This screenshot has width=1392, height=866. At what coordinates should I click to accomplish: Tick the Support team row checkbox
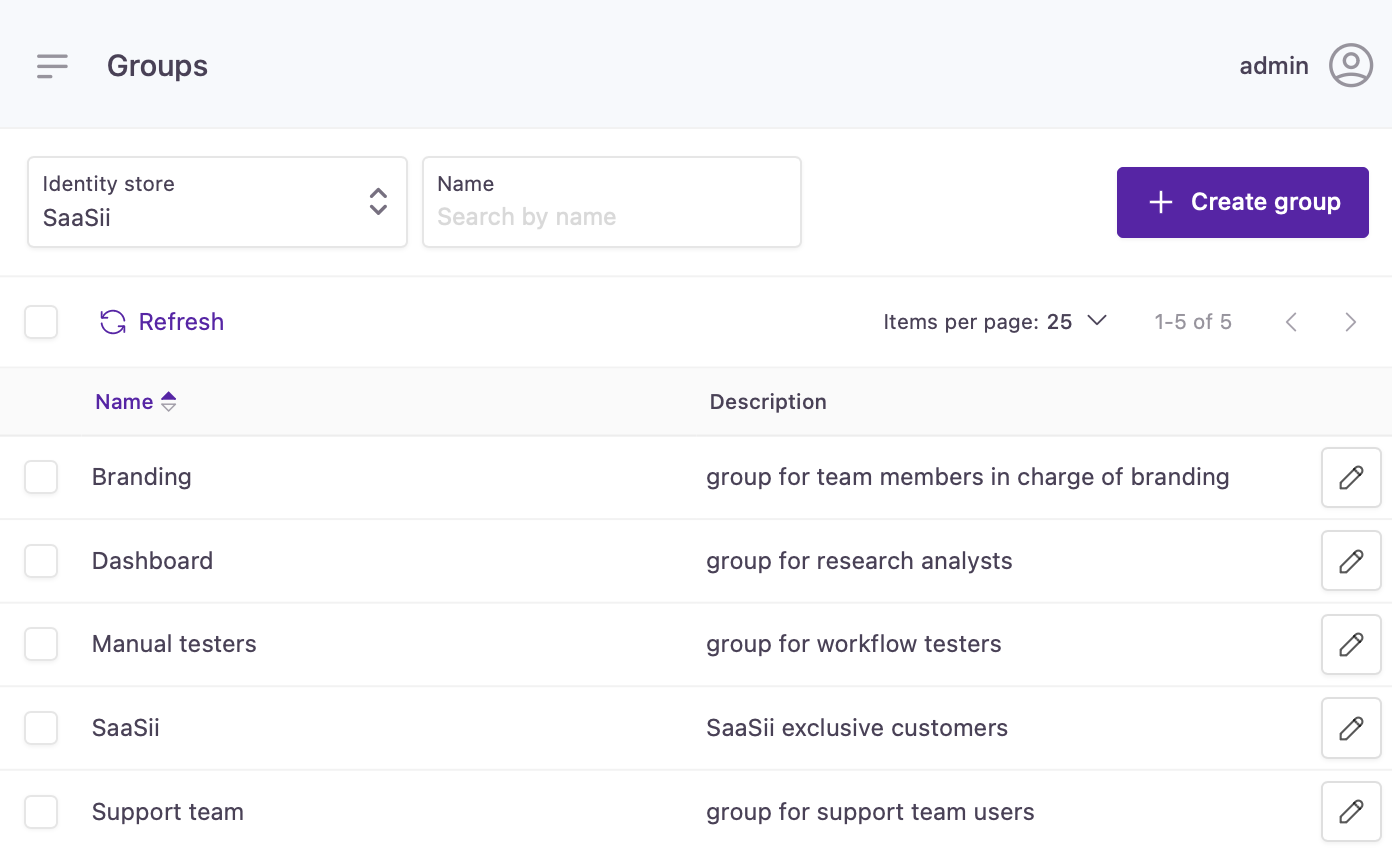click(x=41, y=811)
